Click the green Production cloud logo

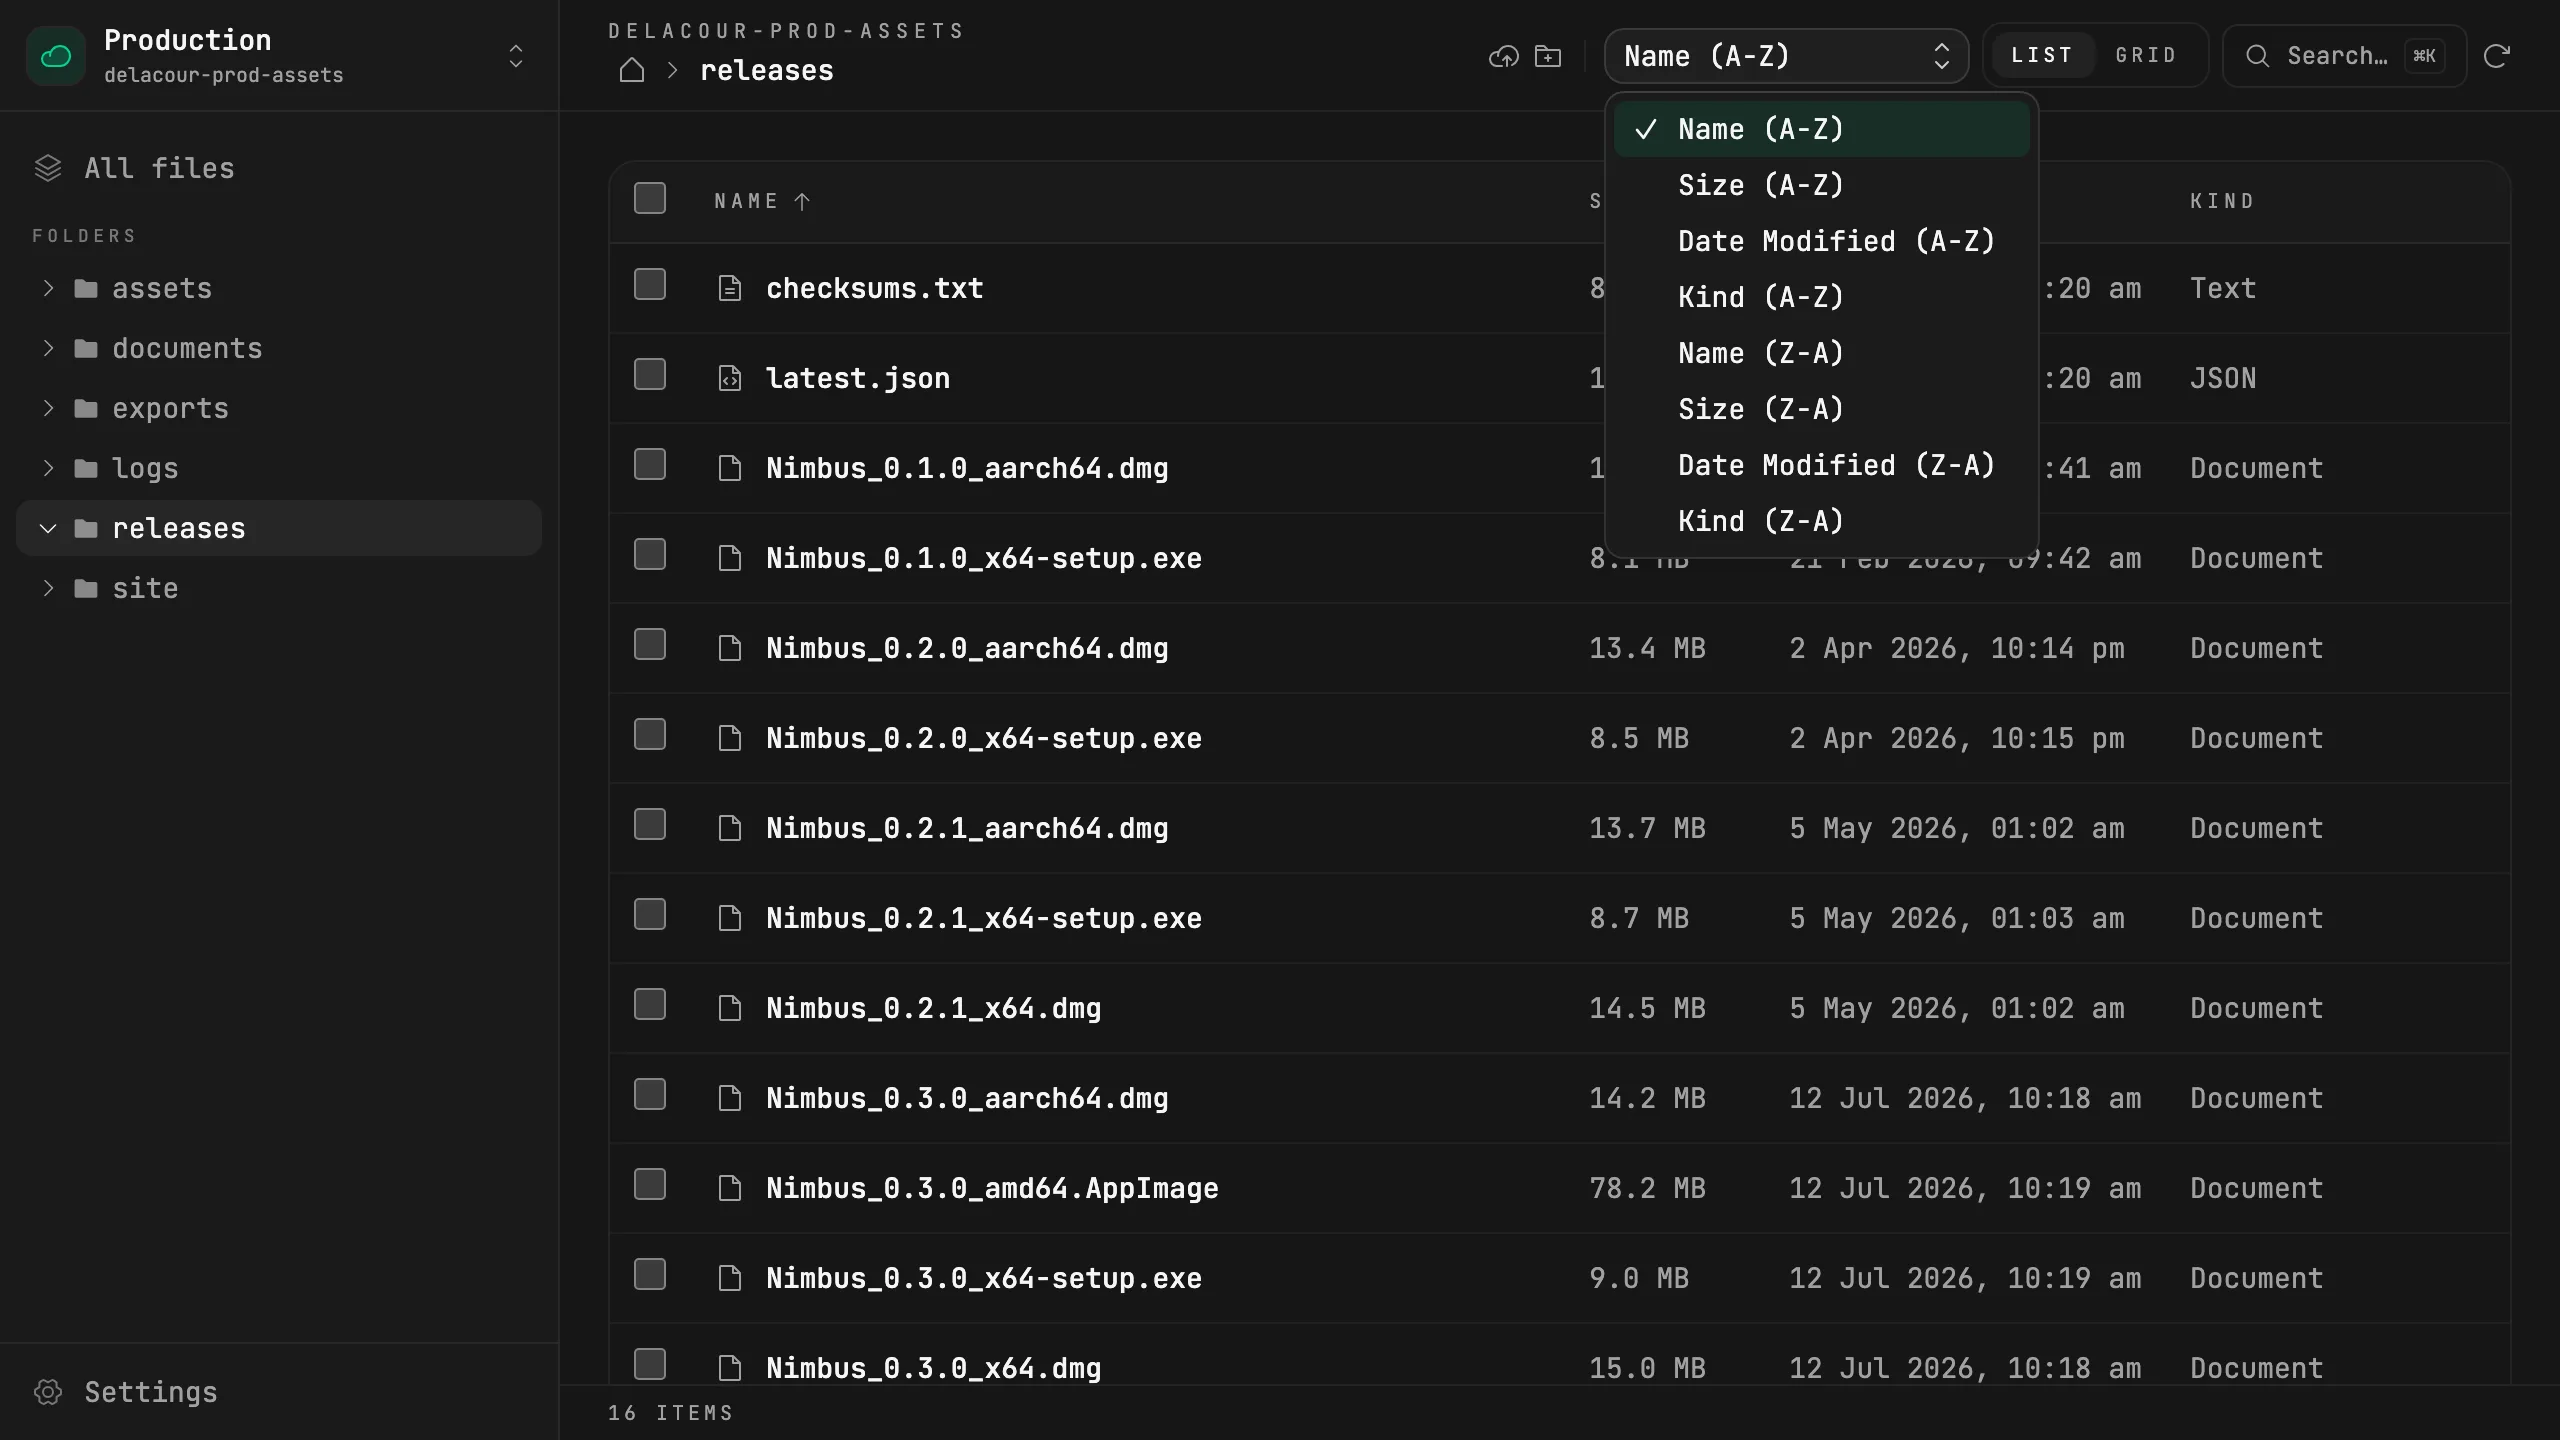(x=56, y=56)
